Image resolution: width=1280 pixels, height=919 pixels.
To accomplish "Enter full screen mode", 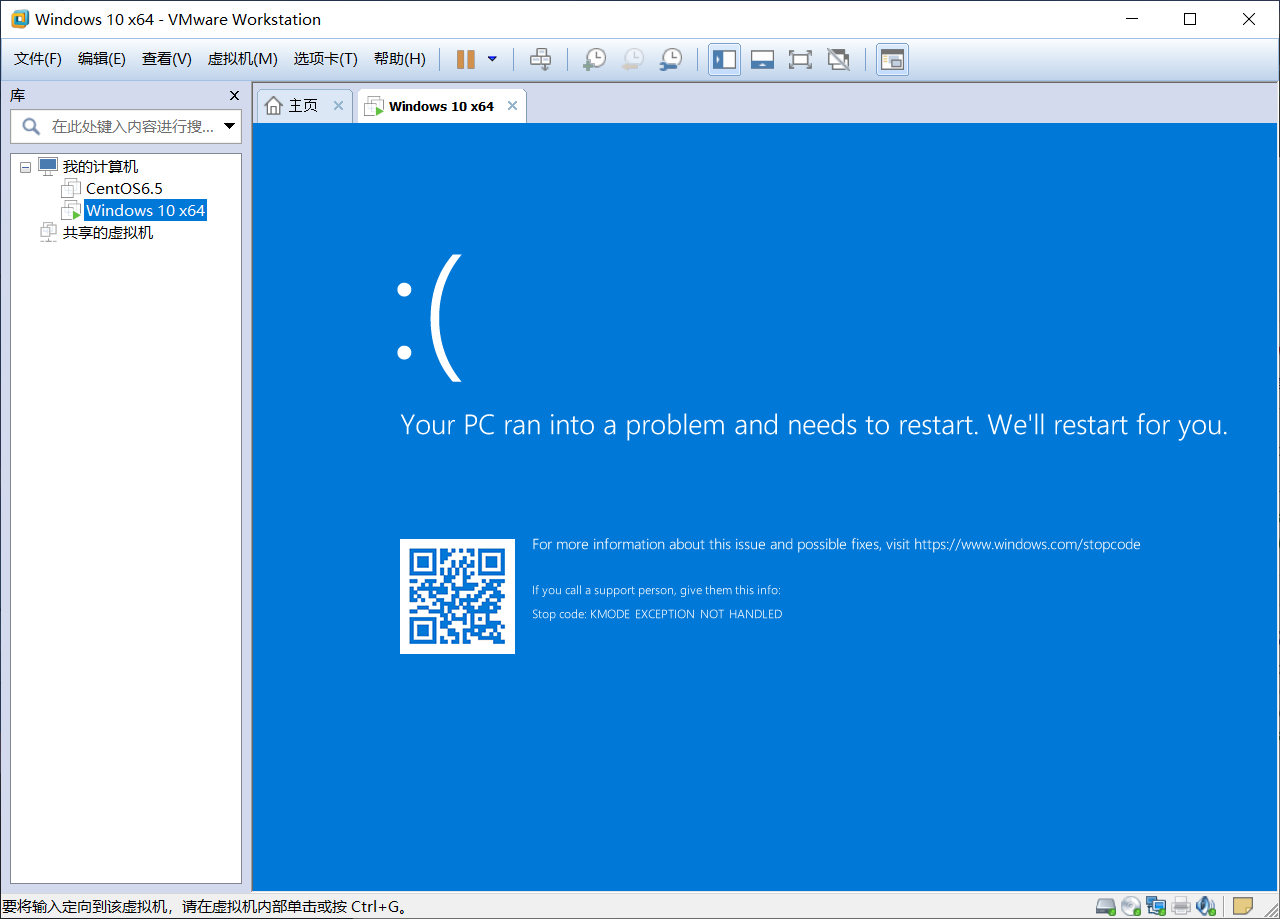I will pos(800,59).
